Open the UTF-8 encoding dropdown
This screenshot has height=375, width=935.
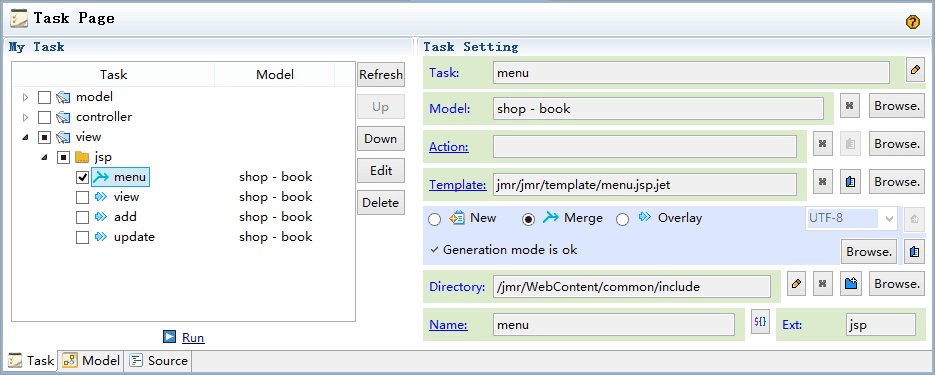[x=890, y=218]
